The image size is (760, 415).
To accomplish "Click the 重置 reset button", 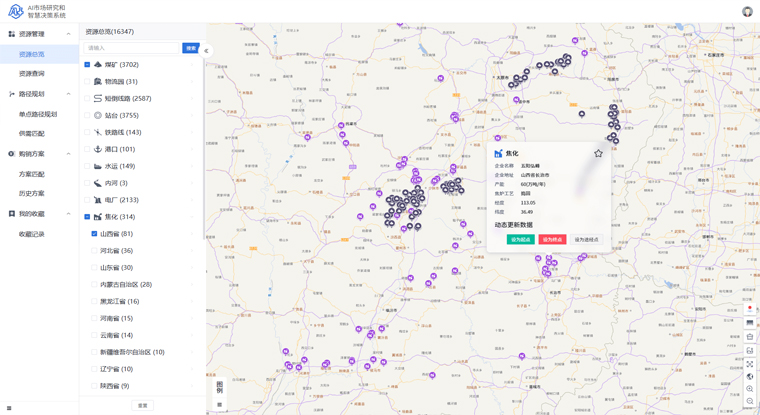I will (x=142, y=405).
